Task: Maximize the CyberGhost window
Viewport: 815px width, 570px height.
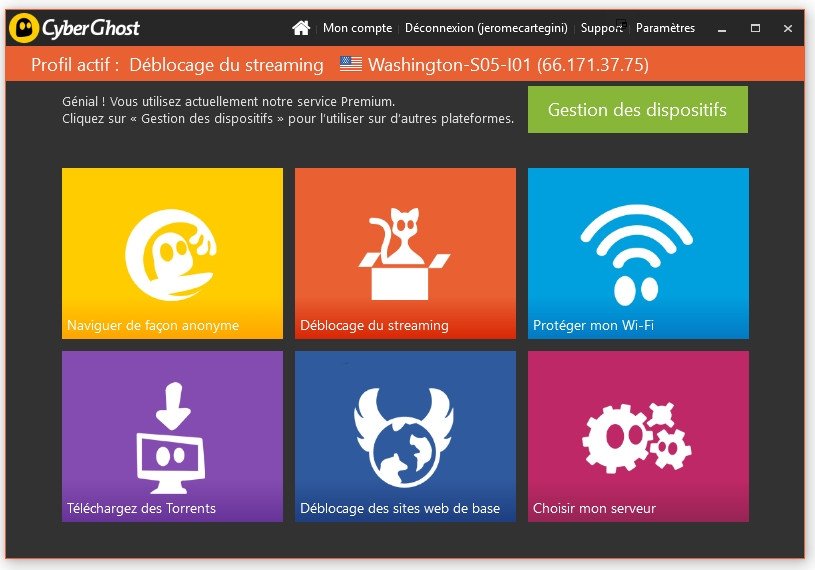Action: [x=755, y=28]
